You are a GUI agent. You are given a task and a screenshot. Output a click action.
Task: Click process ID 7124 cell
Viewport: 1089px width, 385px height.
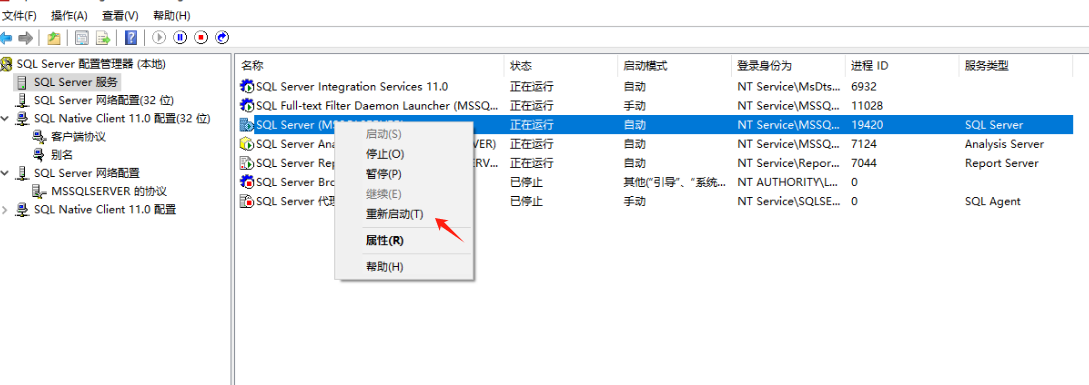click(864, 145)
